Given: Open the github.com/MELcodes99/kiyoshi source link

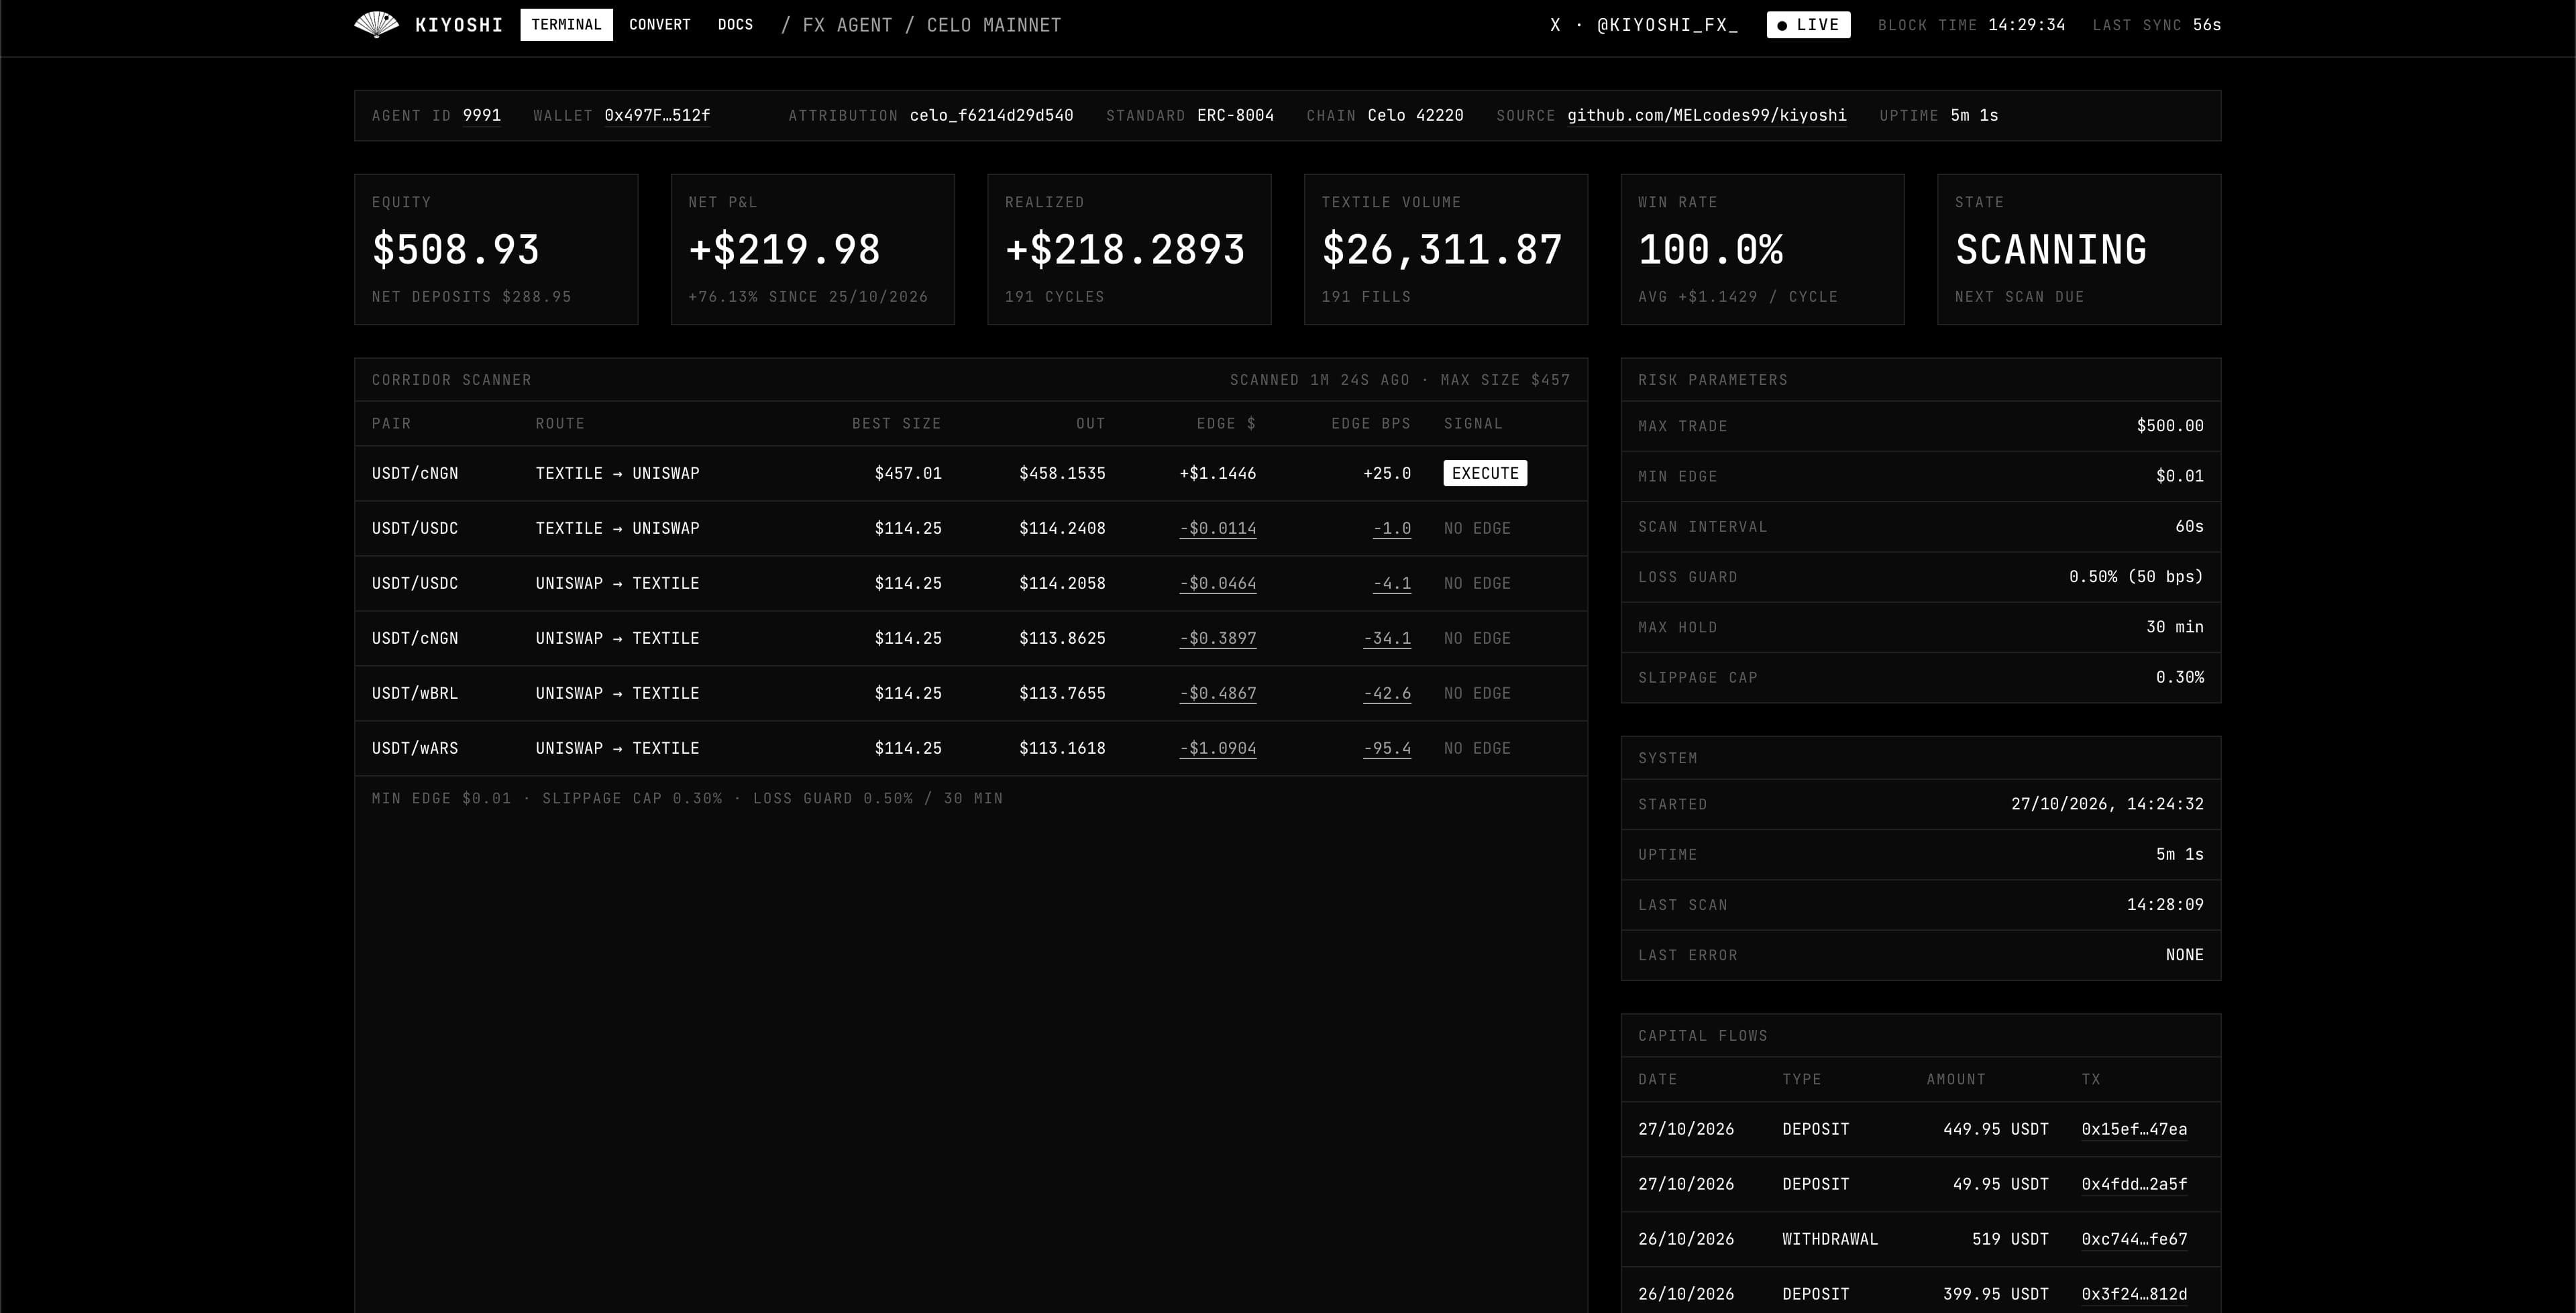Looking at the screenshot, I should (1706, 116).
